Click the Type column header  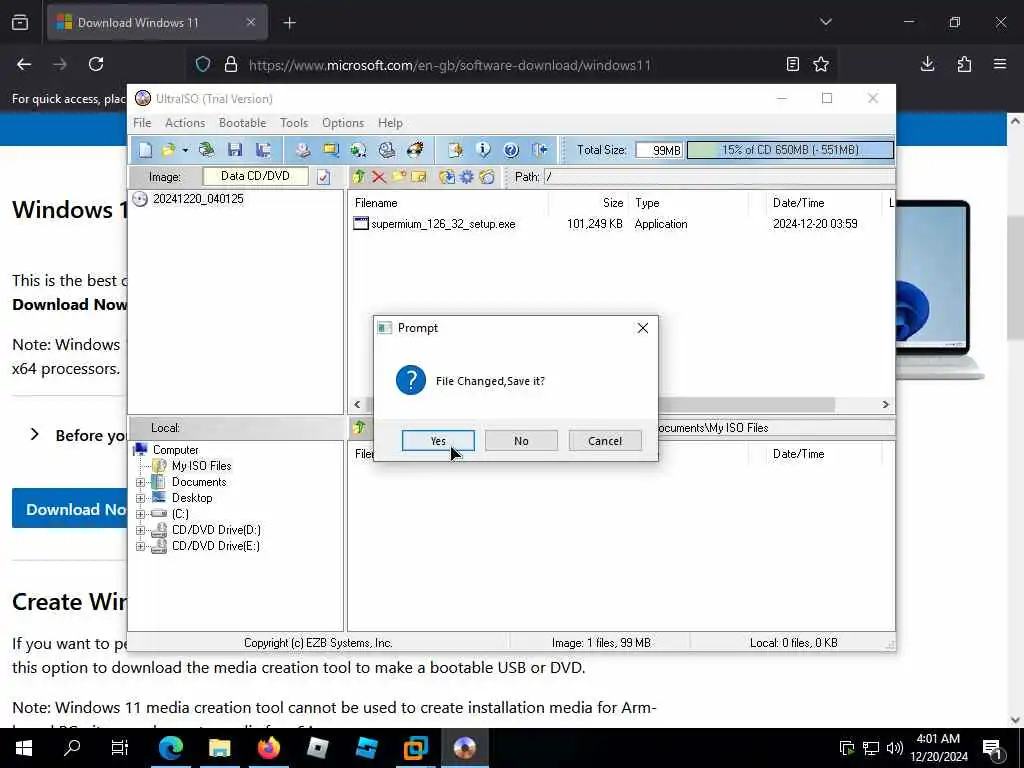(688, 203)
